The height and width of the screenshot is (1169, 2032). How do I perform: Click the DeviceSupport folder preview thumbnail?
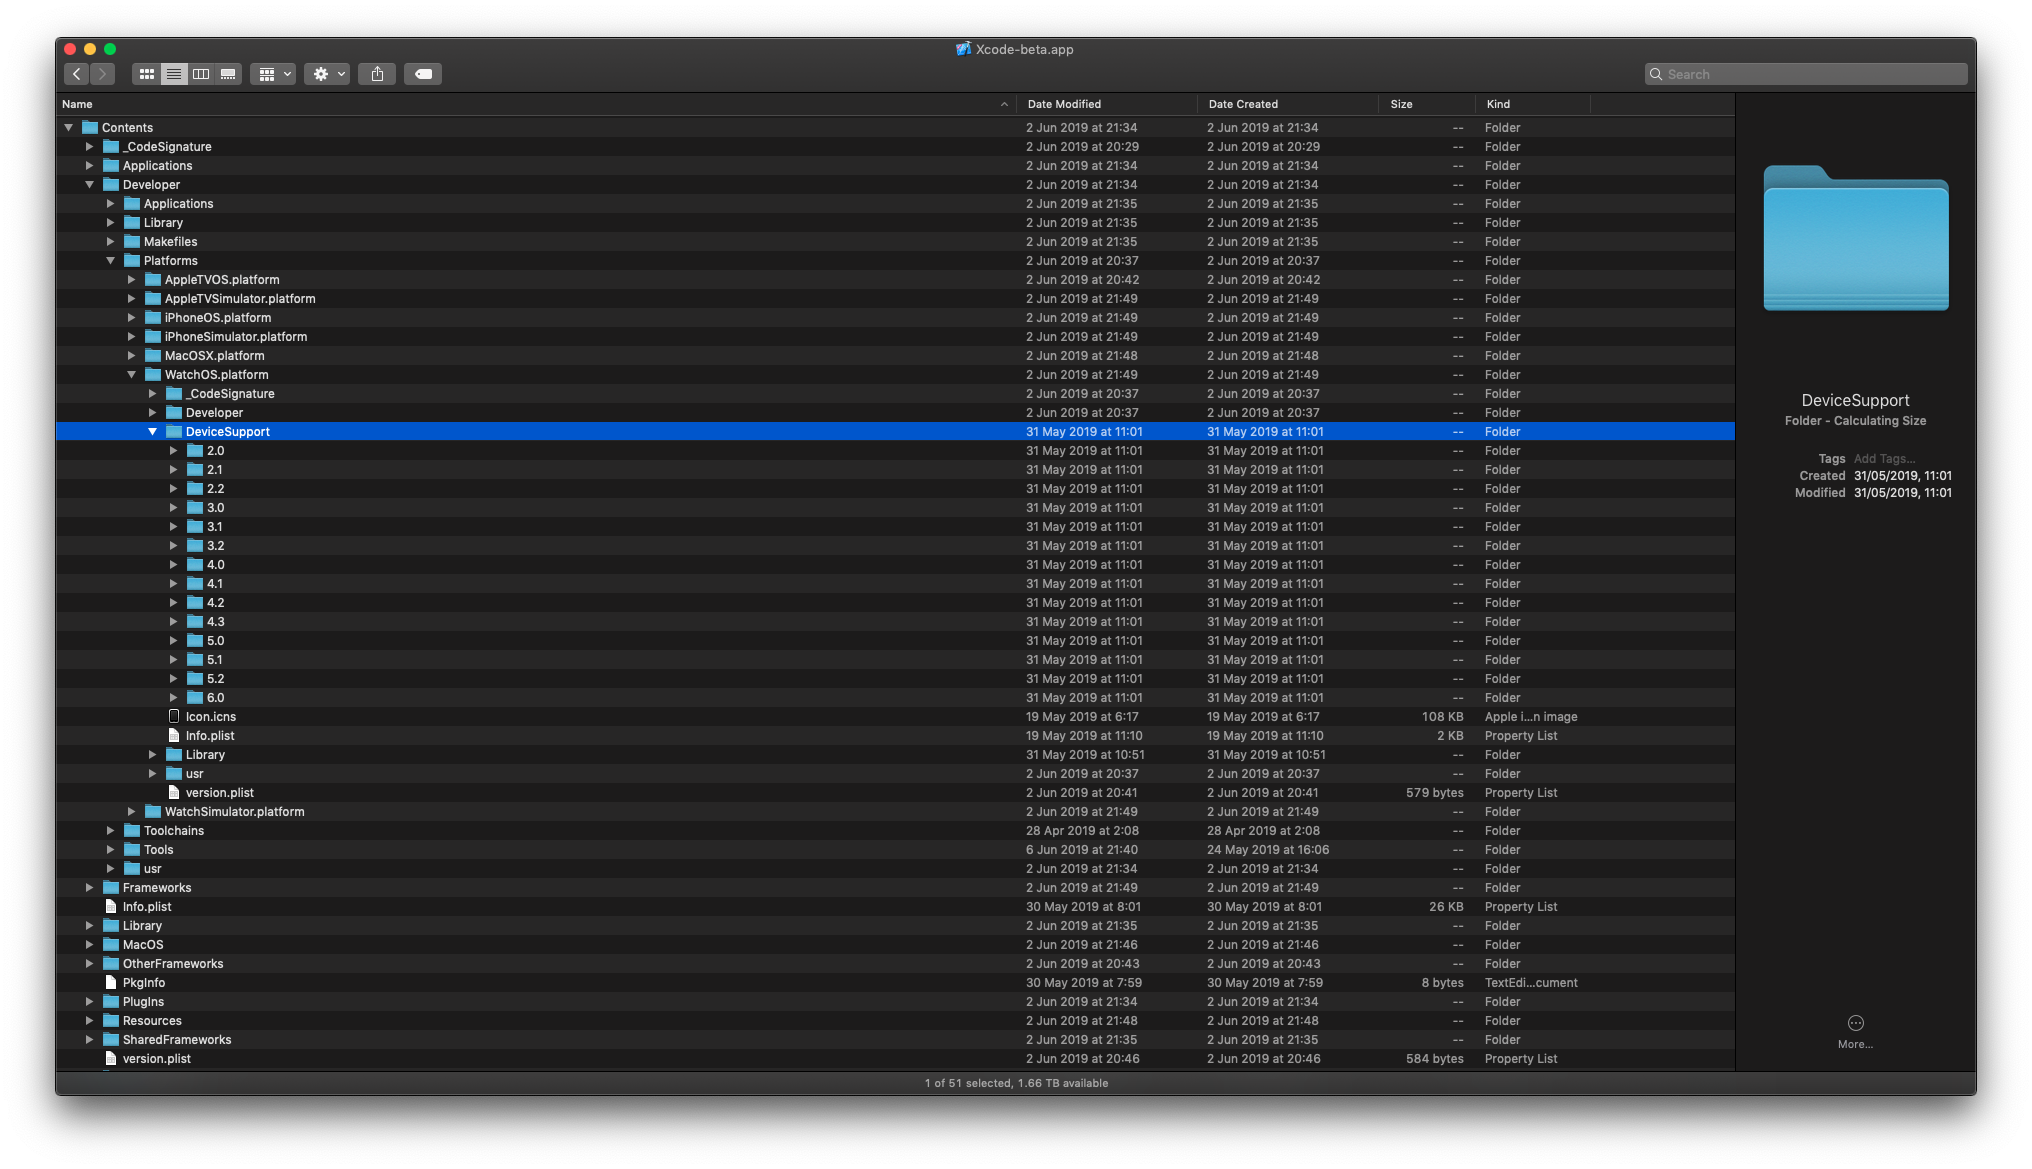point(1855,240)
